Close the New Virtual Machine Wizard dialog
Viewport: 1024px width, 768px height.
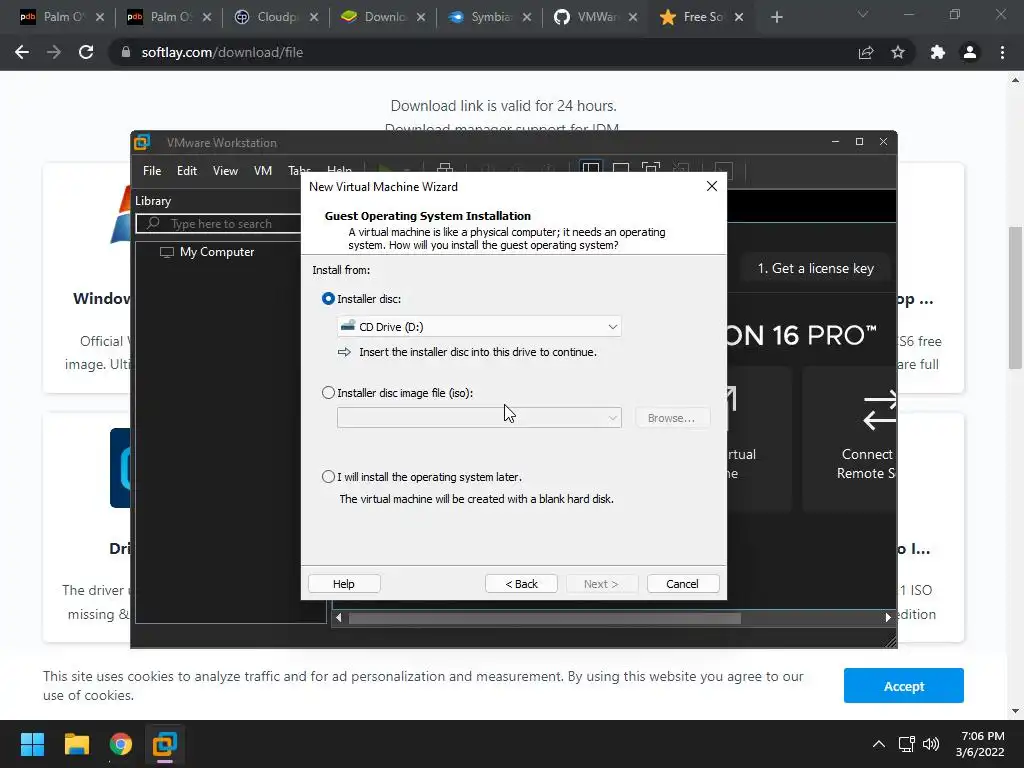pyautogui.click(x=712, y=186)
